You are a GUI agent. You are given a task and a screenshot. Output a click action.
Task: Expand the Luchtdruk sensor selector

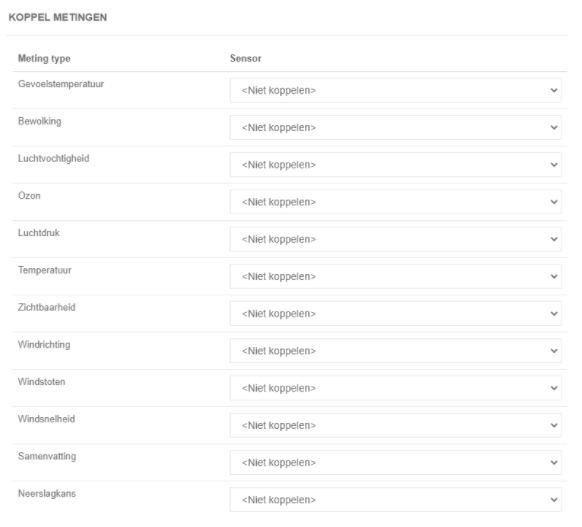click(396, 239)
